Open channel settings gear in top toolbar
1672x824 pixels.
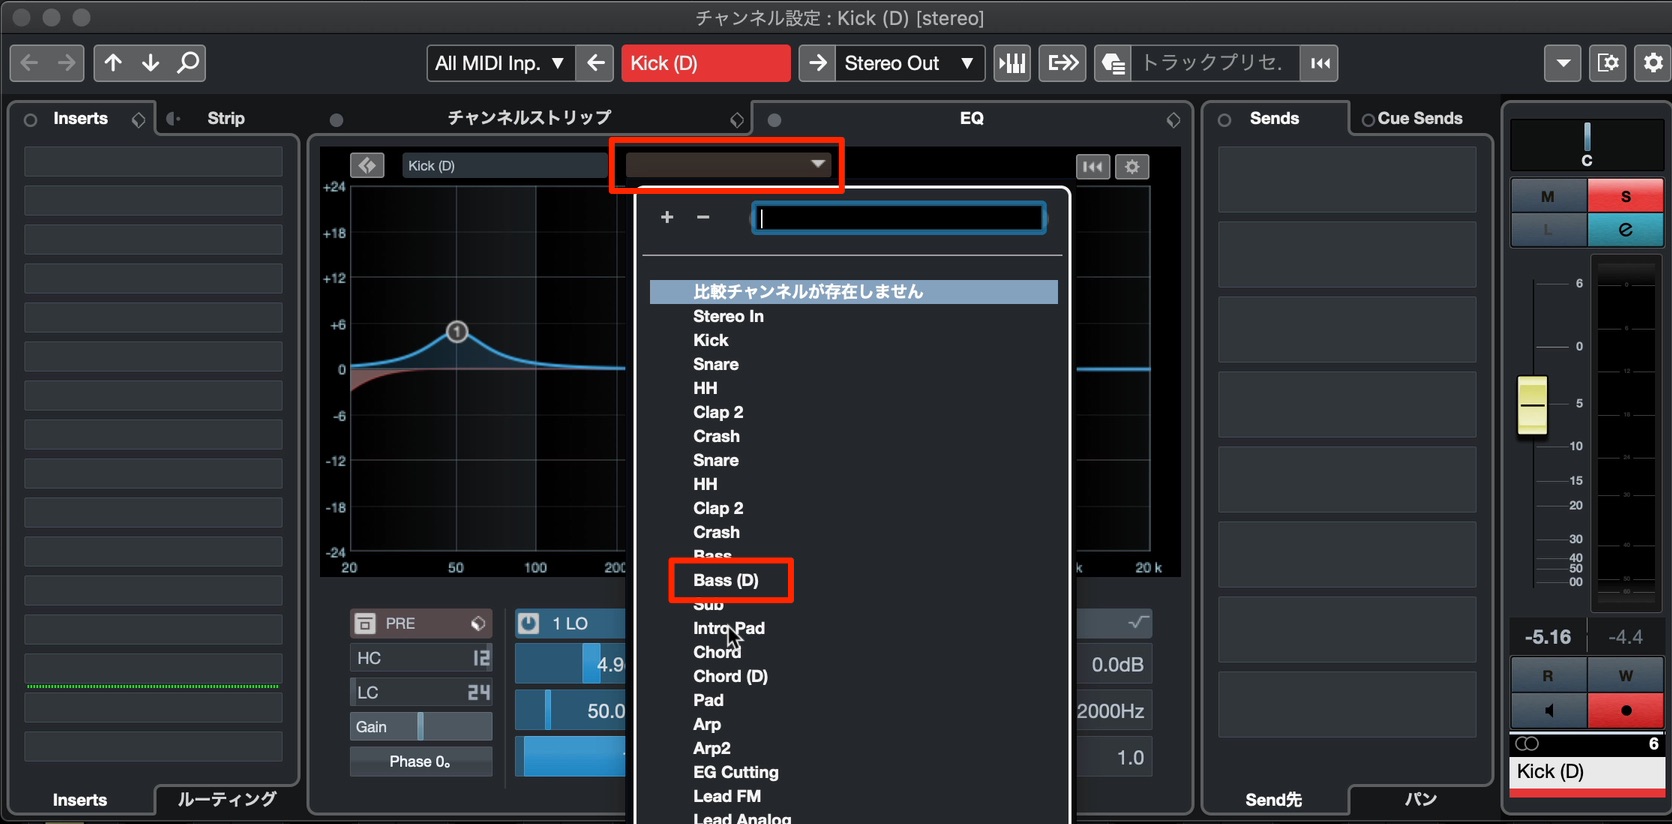[x=1653, y=63]
